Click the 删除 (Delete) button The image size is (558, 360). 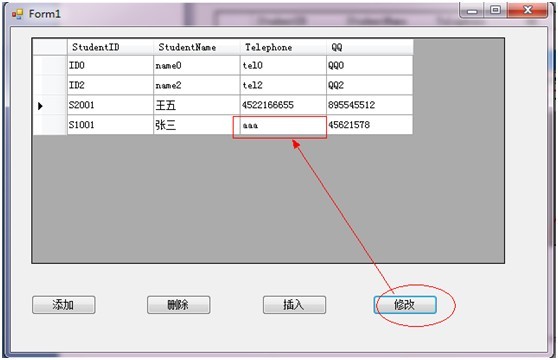click(179, 305)
